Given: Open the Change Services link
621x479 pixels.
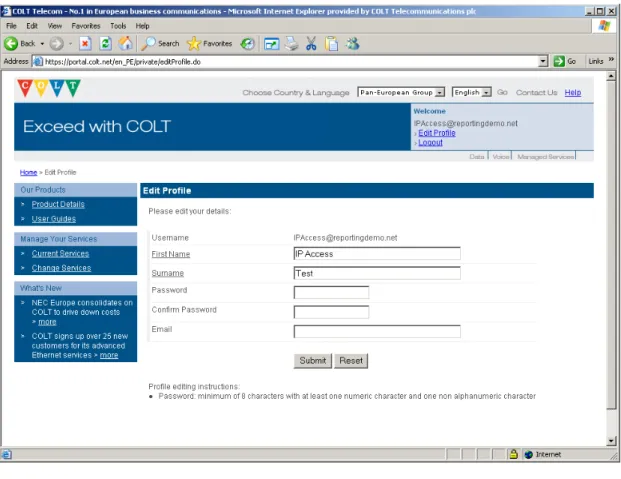Looking at the screenshot, I should tap(61, 268).
